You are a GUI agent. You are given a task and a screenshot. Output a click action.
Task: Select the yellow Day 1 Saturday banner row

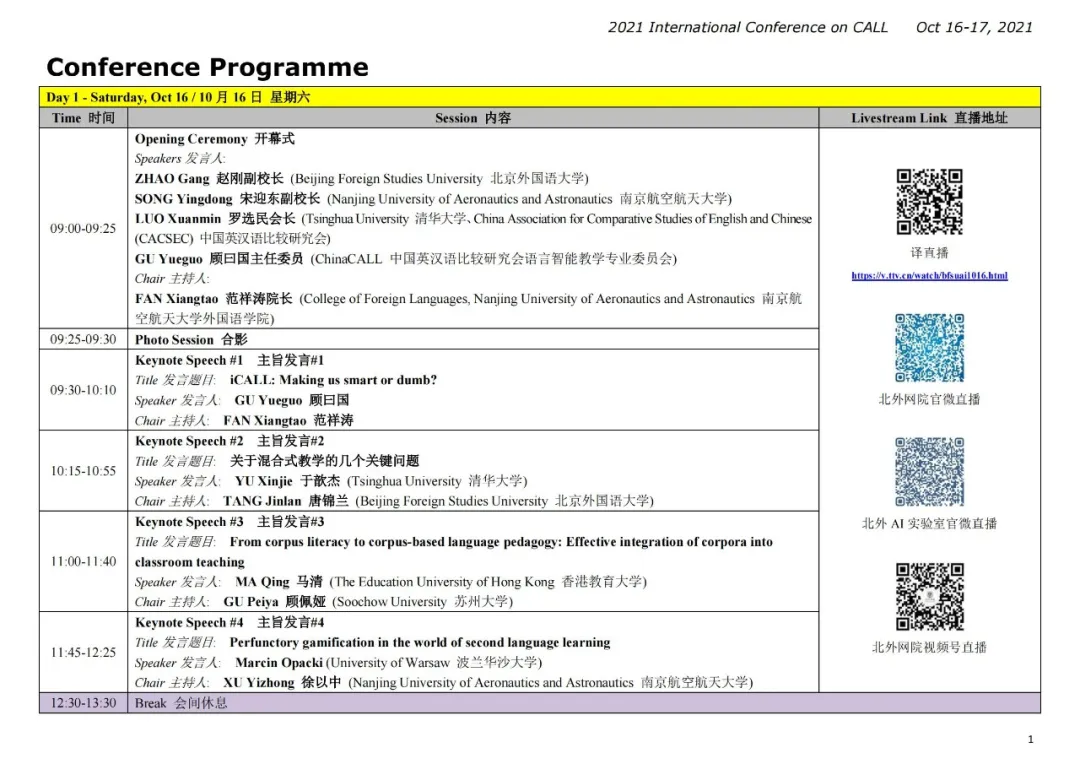540,97
